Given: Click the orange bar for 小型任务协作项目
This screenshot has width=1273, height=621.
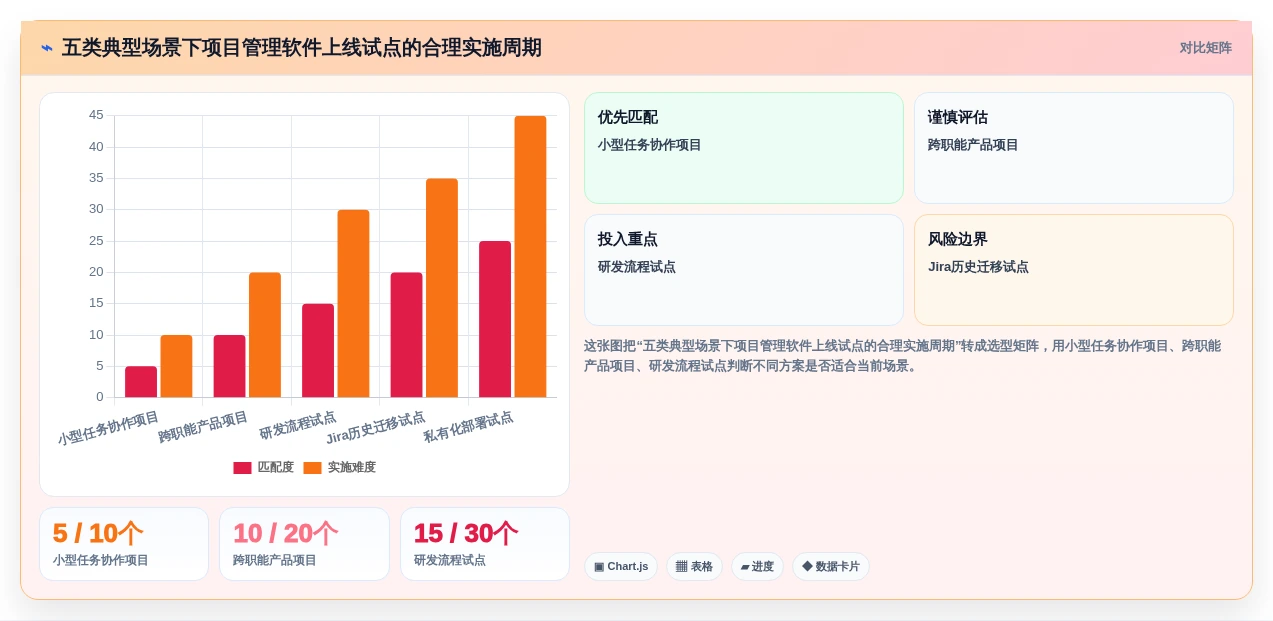Looking at the screenshot, I should point(176,366).
